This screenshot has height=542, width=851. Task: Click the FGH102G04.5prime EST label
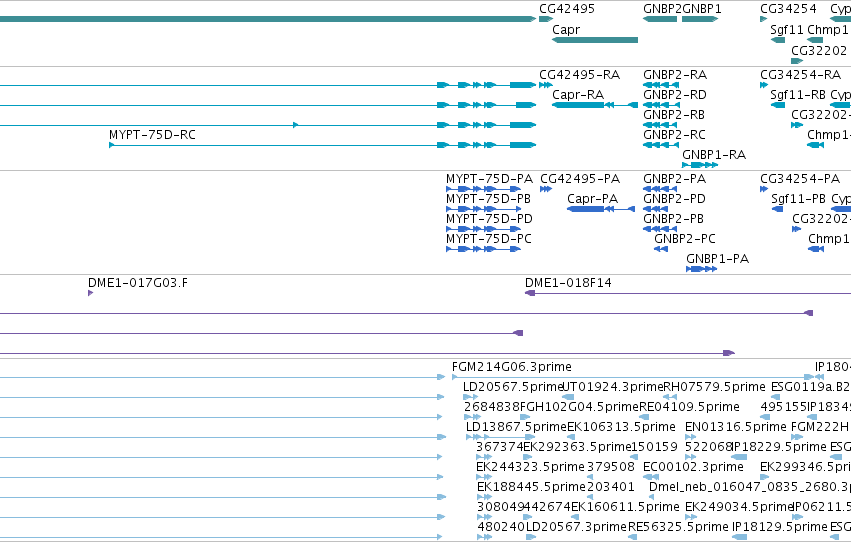pos(579,407)
